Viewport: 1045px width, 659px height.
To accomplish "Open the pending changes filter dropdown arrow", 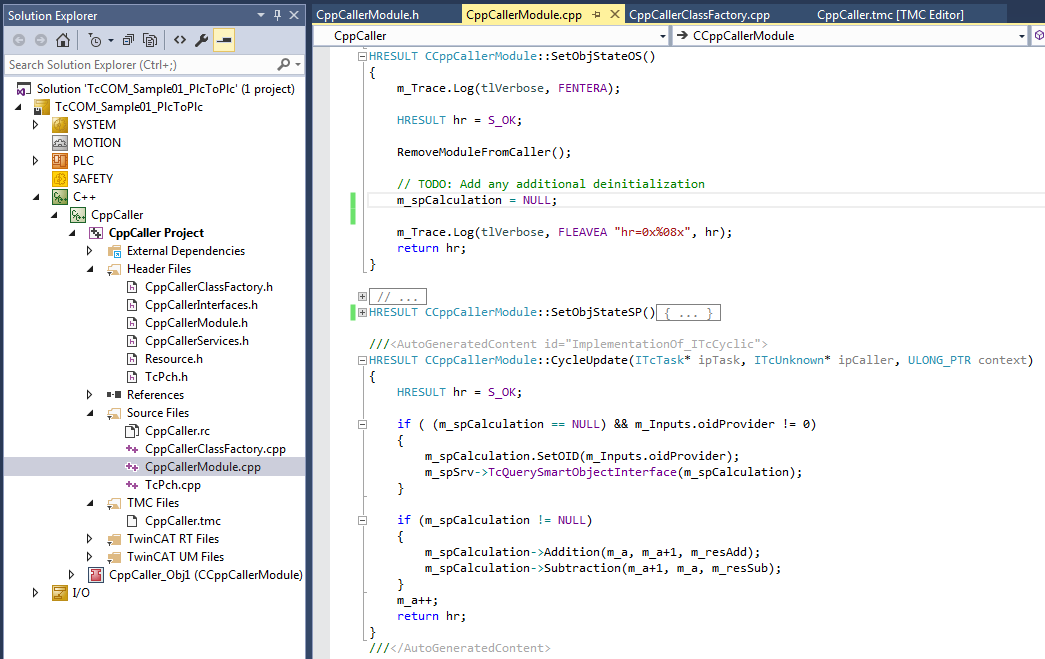I will pos(111,41).
